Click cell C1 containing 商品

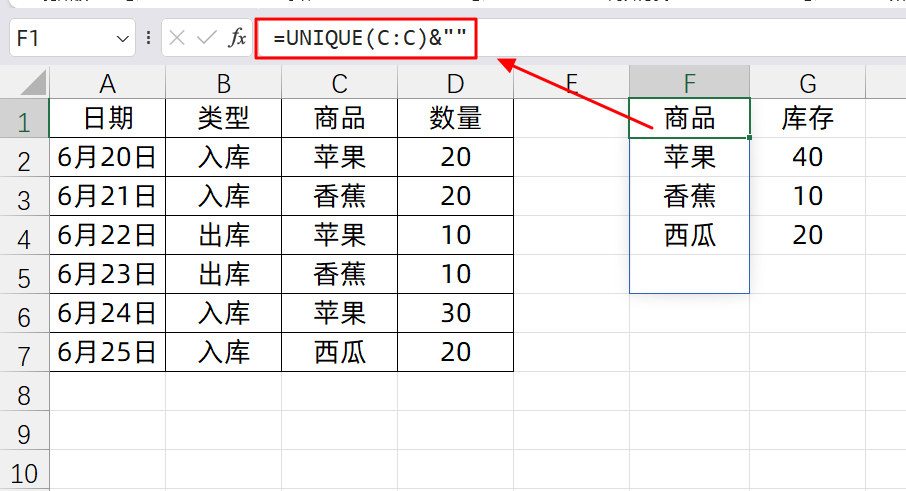point(340,118)
